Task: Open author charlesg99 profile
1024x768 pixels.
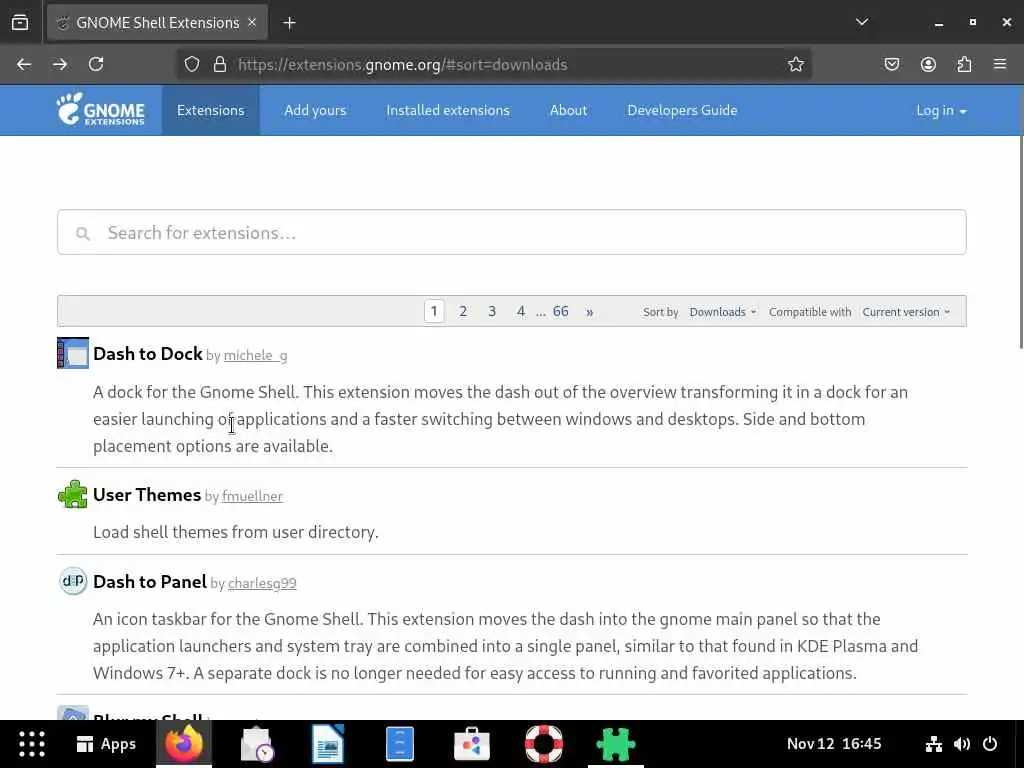Action: coord(262,583)
